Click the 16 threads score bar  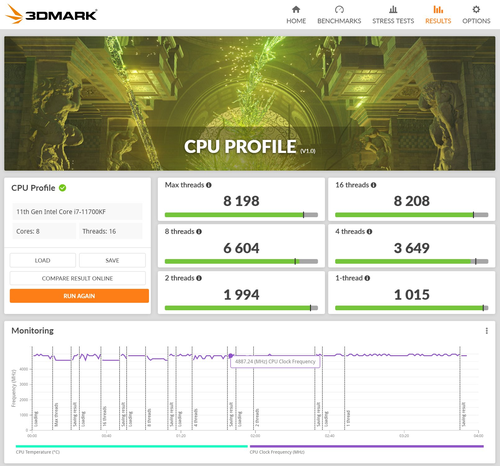tap(412, 215)
